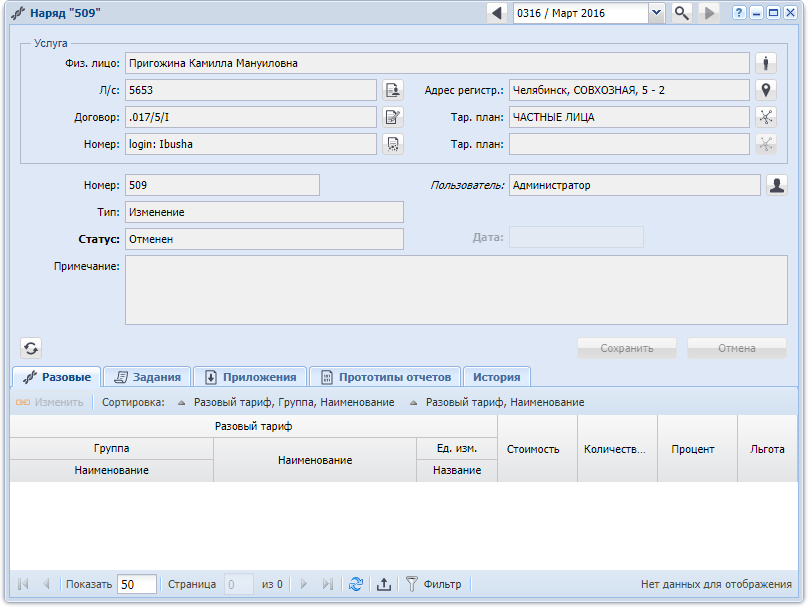Go to the first page icon
This screenshot has height=607, width=808.
tap(23, 584)
